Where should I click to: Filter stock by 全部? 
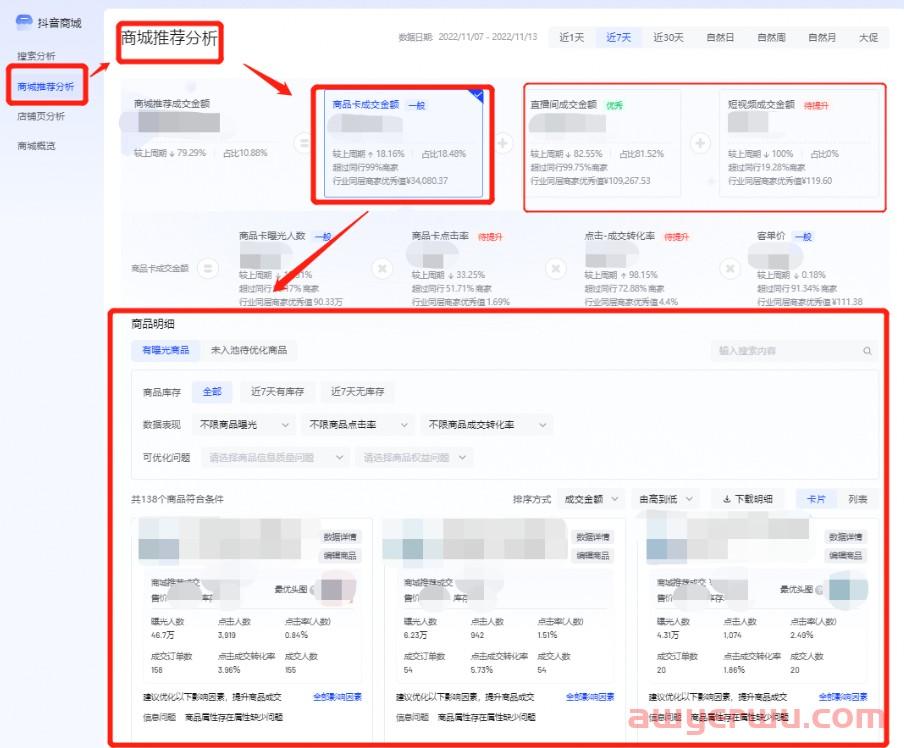[212, 392]
